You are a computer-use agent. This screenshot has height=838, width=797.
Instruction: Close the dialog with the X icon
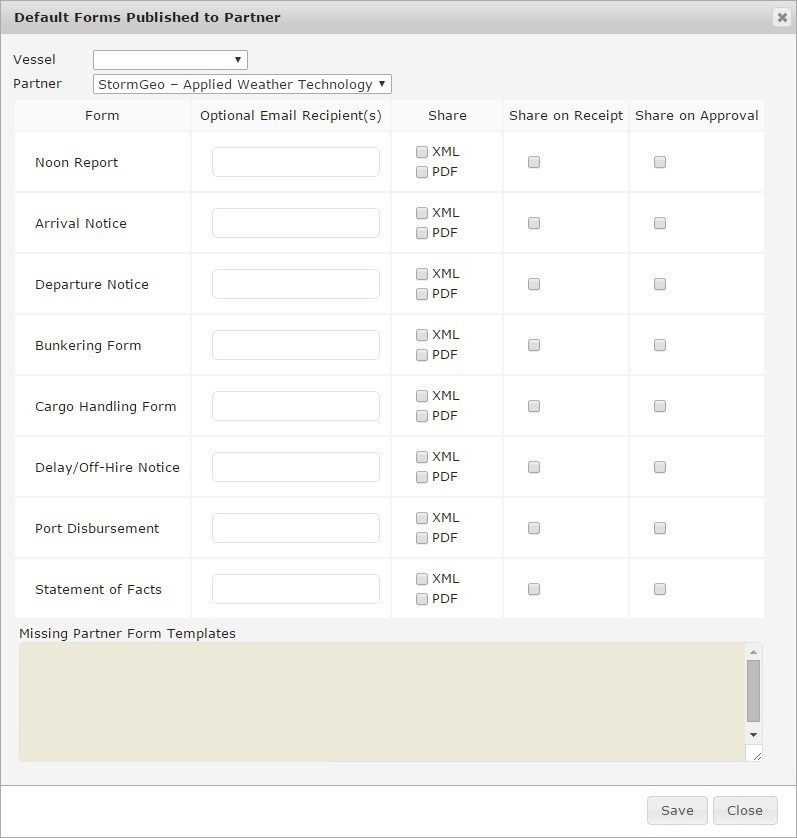click(781, 17)
